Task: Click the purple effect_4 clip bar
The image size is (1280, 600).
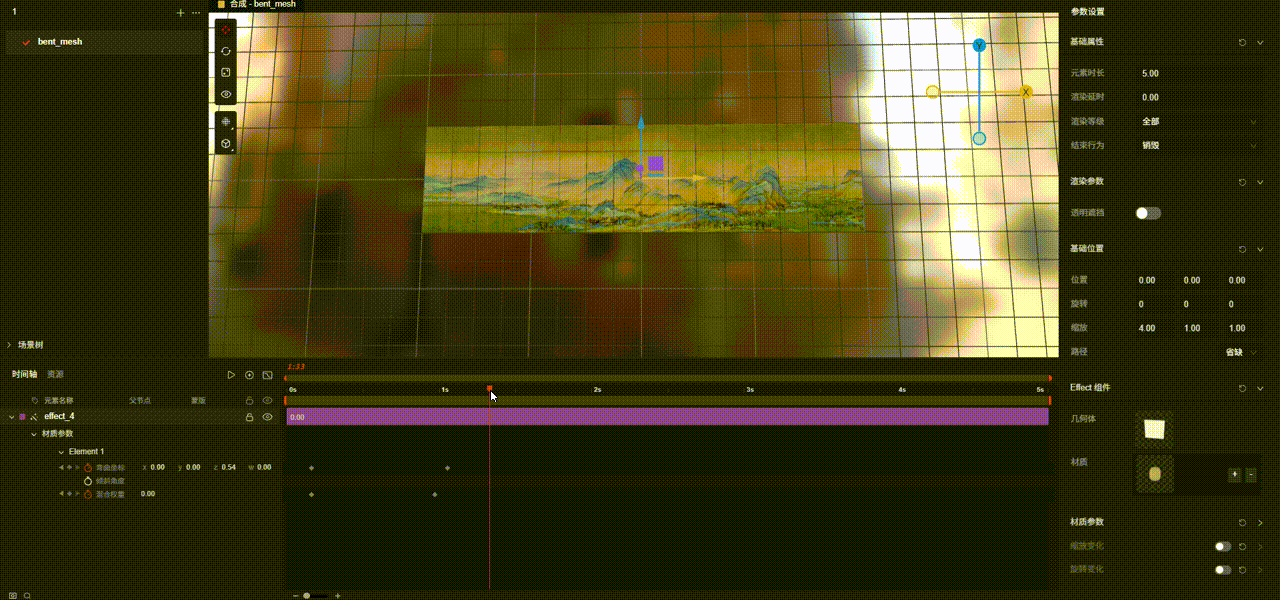Action: coord(667,417)
